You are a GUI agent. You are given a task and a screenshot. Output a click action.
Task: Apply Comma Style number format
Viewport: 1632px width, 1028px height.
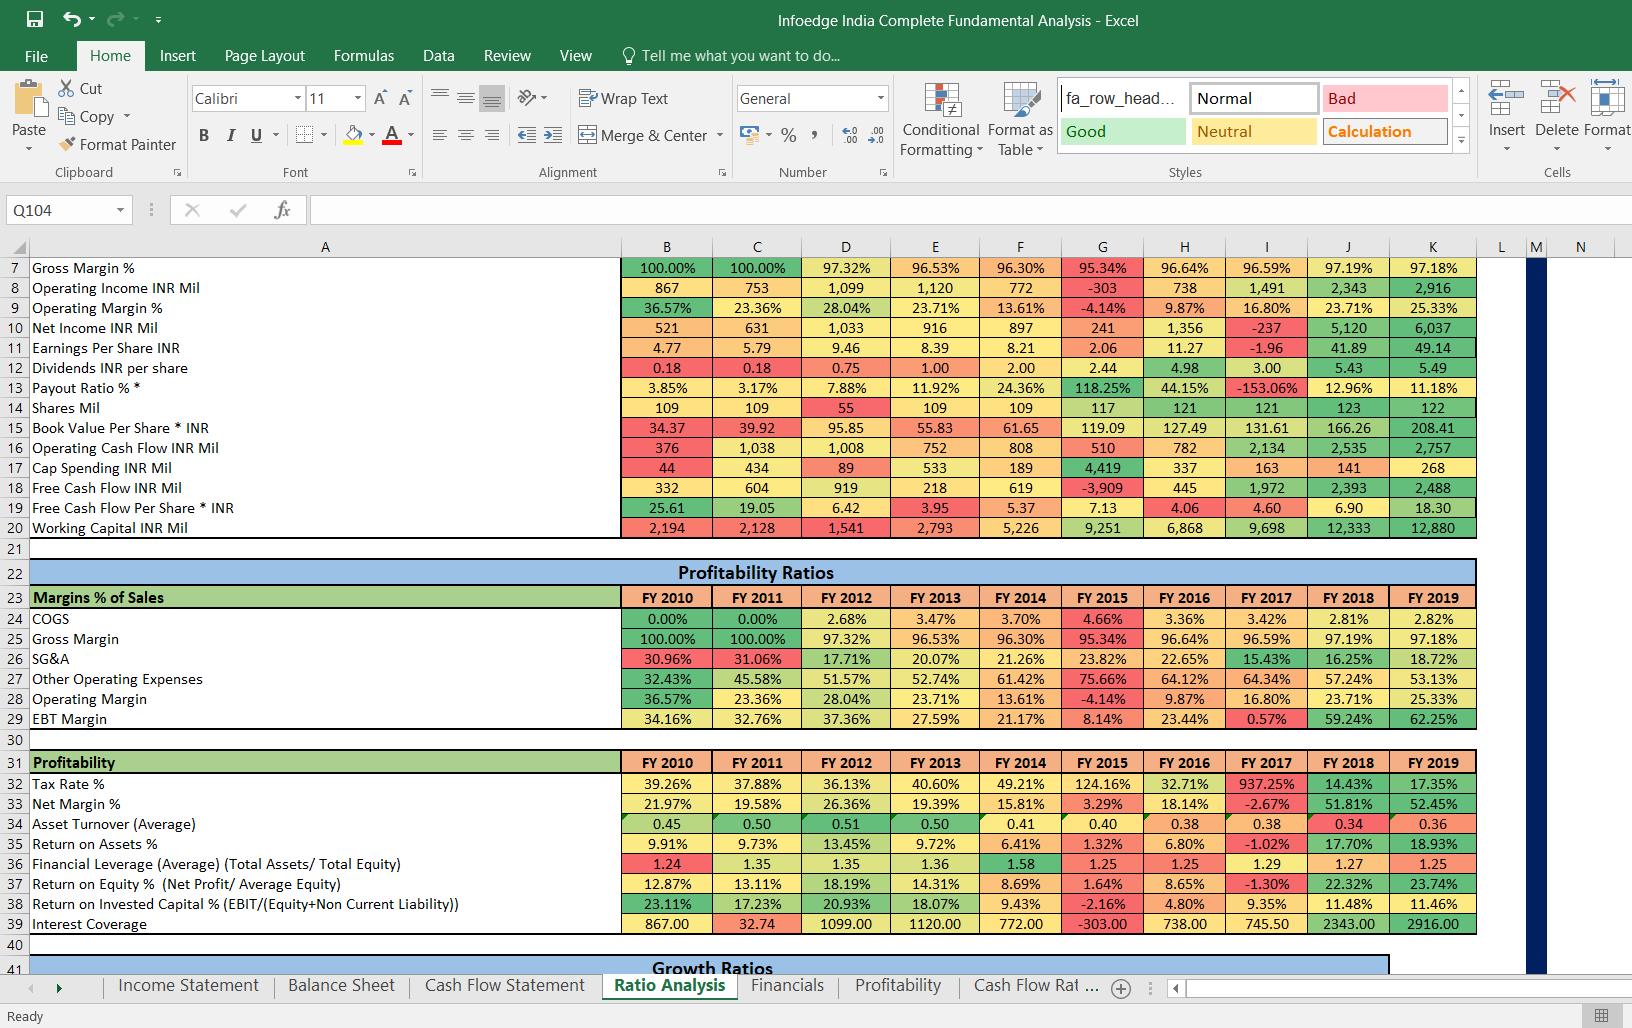pyautogui.click(x=815, y=135)
